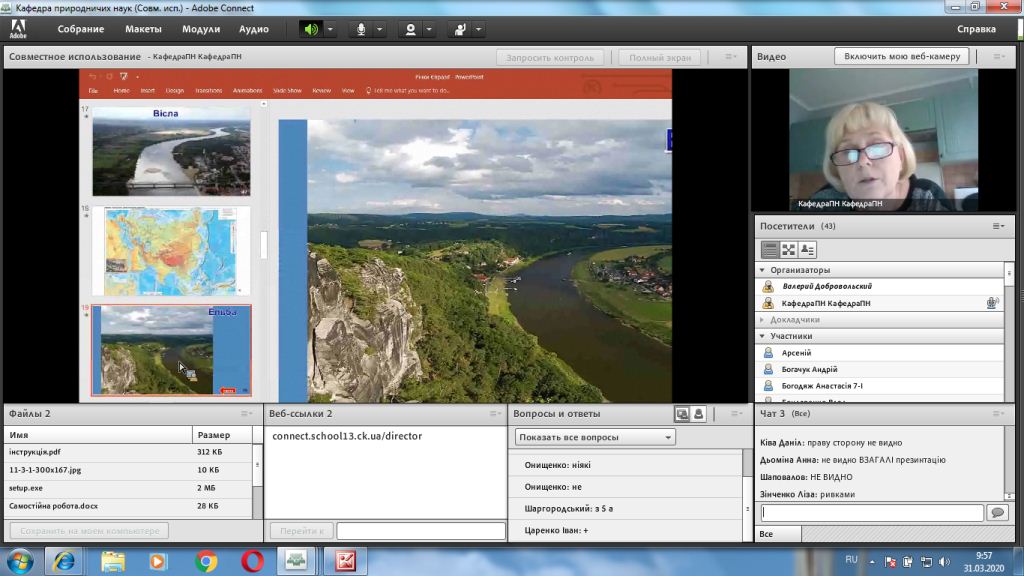Click the Запросить контроль button
The image size is (1024, 576).
pyautogui.click(x=550, y=57)
